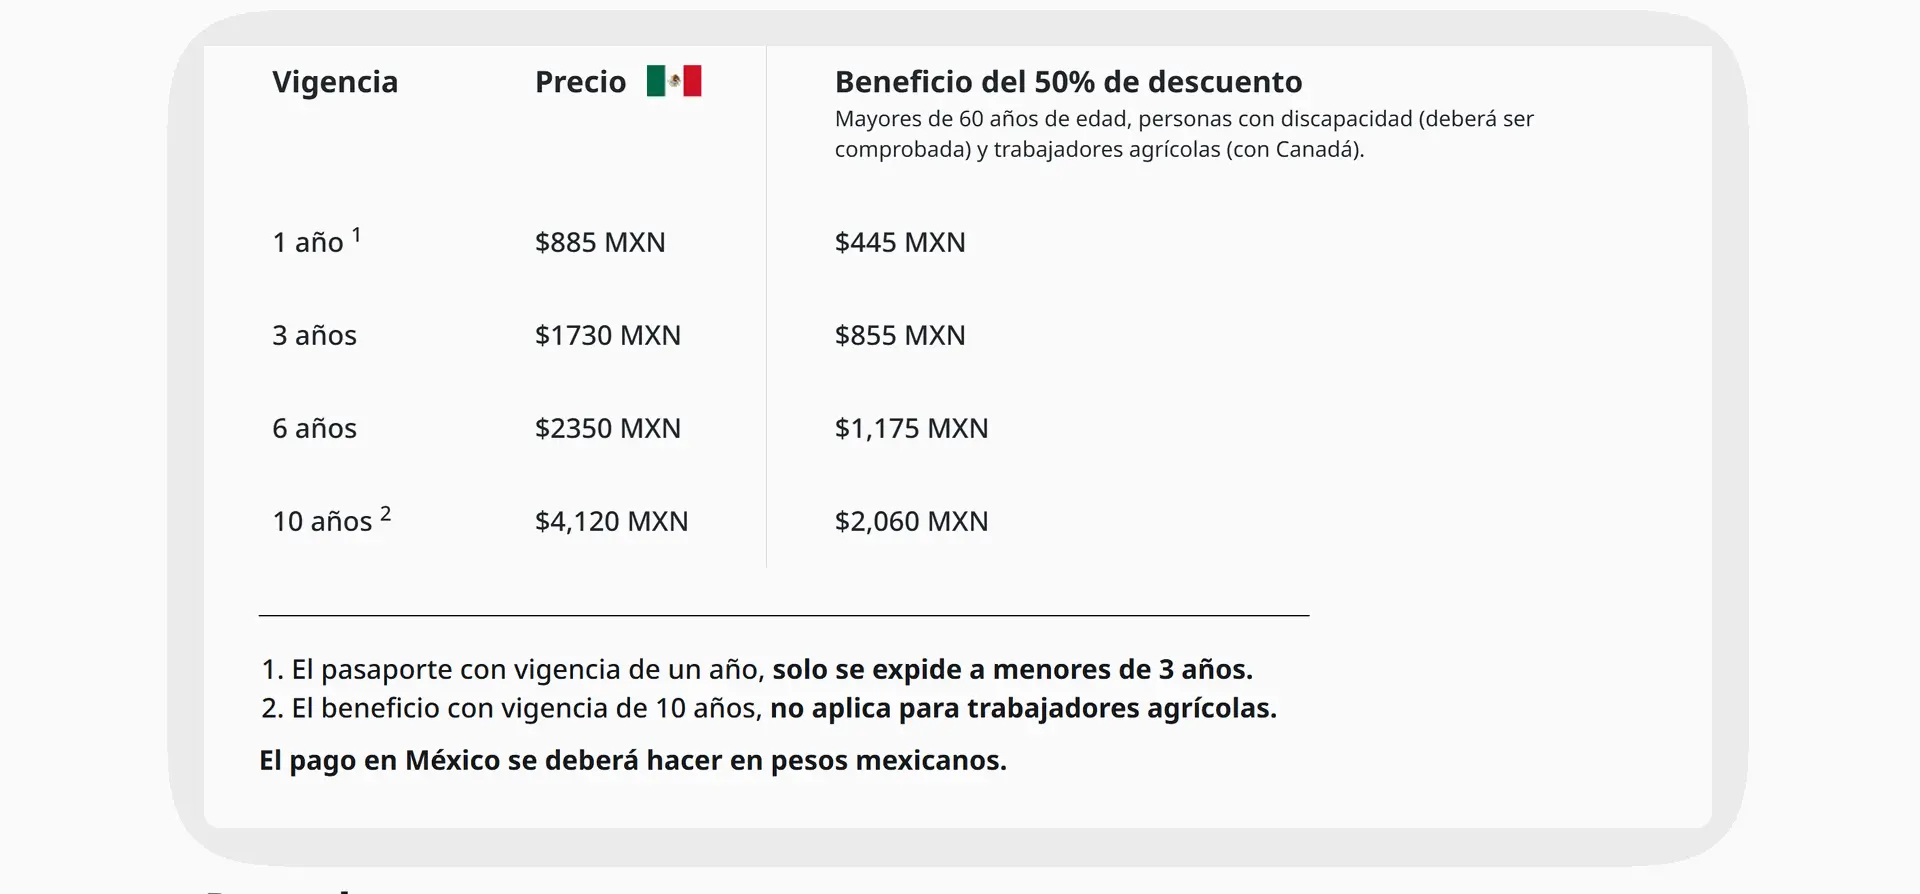The width and height of the screenshot is (1920, 894).
Task: Click the $1,175 MXN discounted price
Action: tap(911, 428)
